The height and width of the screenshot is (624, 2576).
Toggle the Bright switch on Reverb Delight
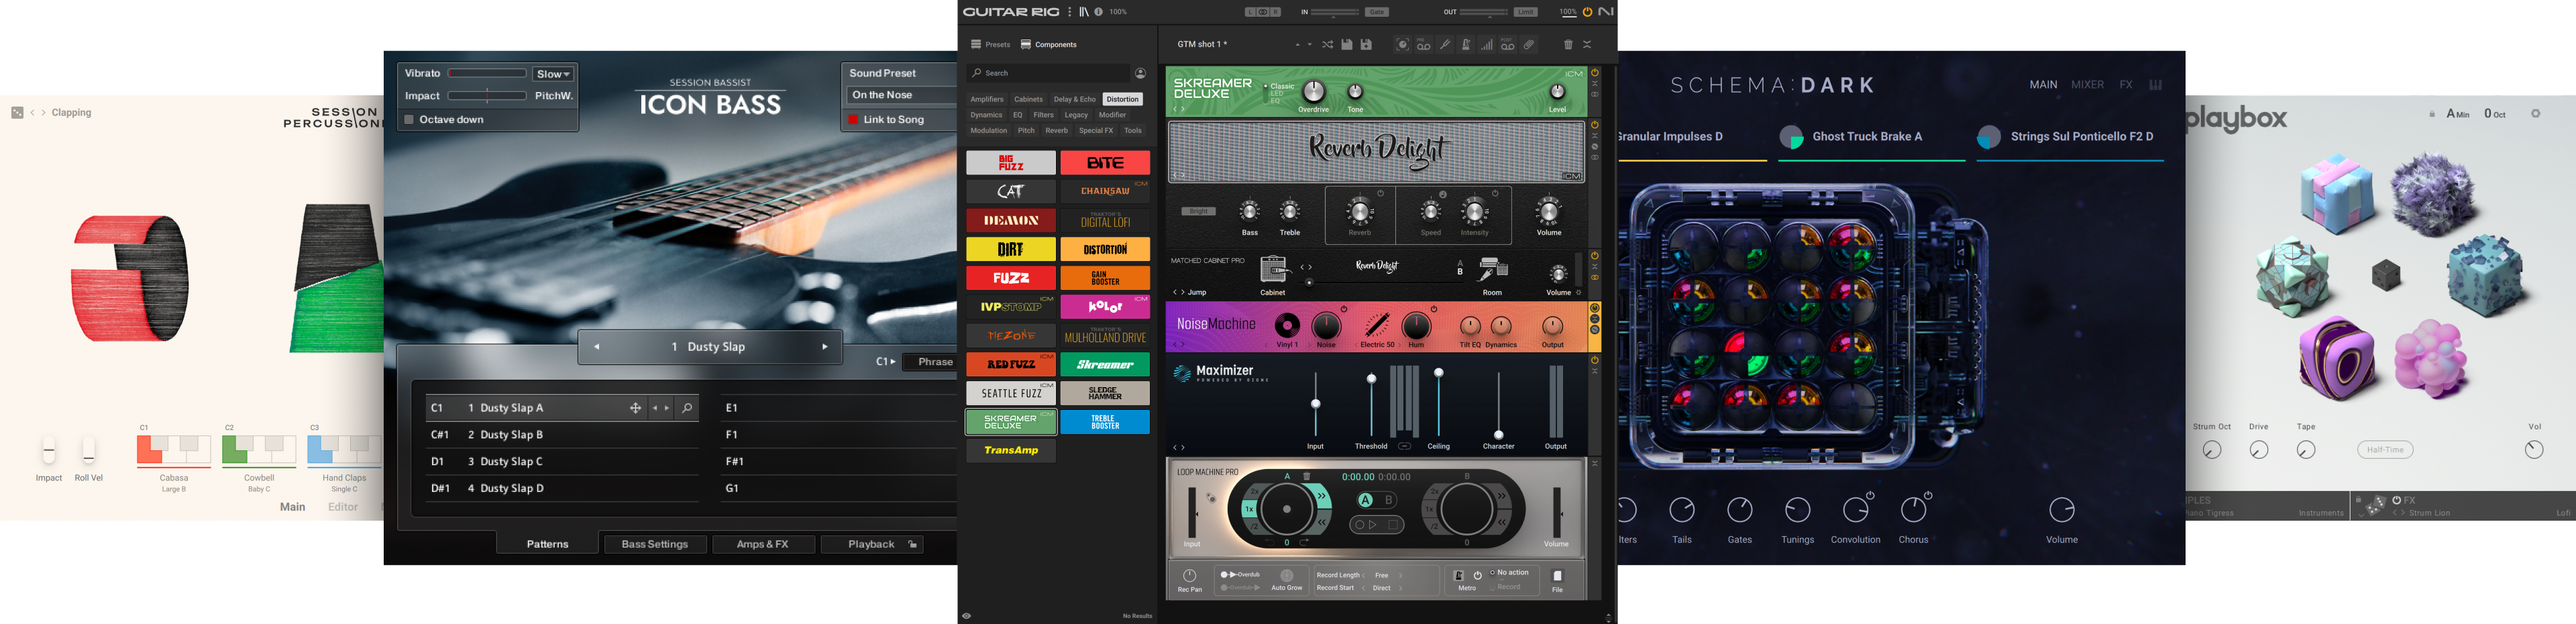1199,211
